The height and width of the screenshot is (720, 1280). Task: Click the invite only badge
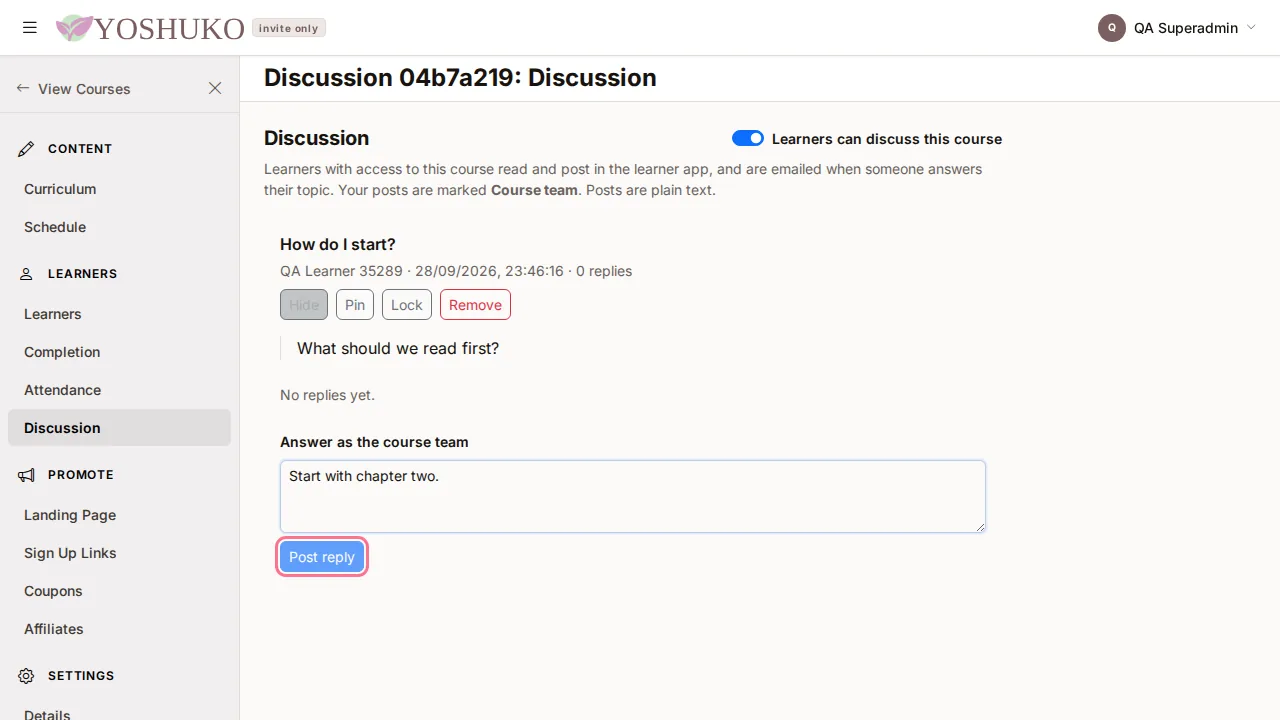click(x=289, y=28)
